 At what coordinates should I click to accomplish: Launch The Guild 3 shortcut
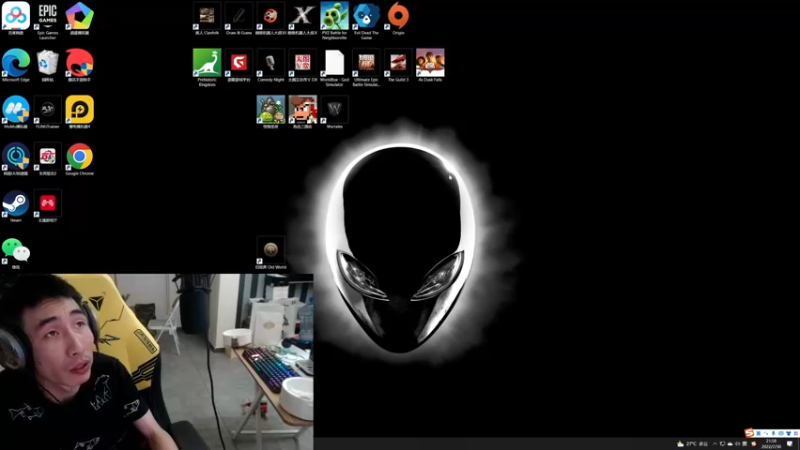tap(398, 63)
